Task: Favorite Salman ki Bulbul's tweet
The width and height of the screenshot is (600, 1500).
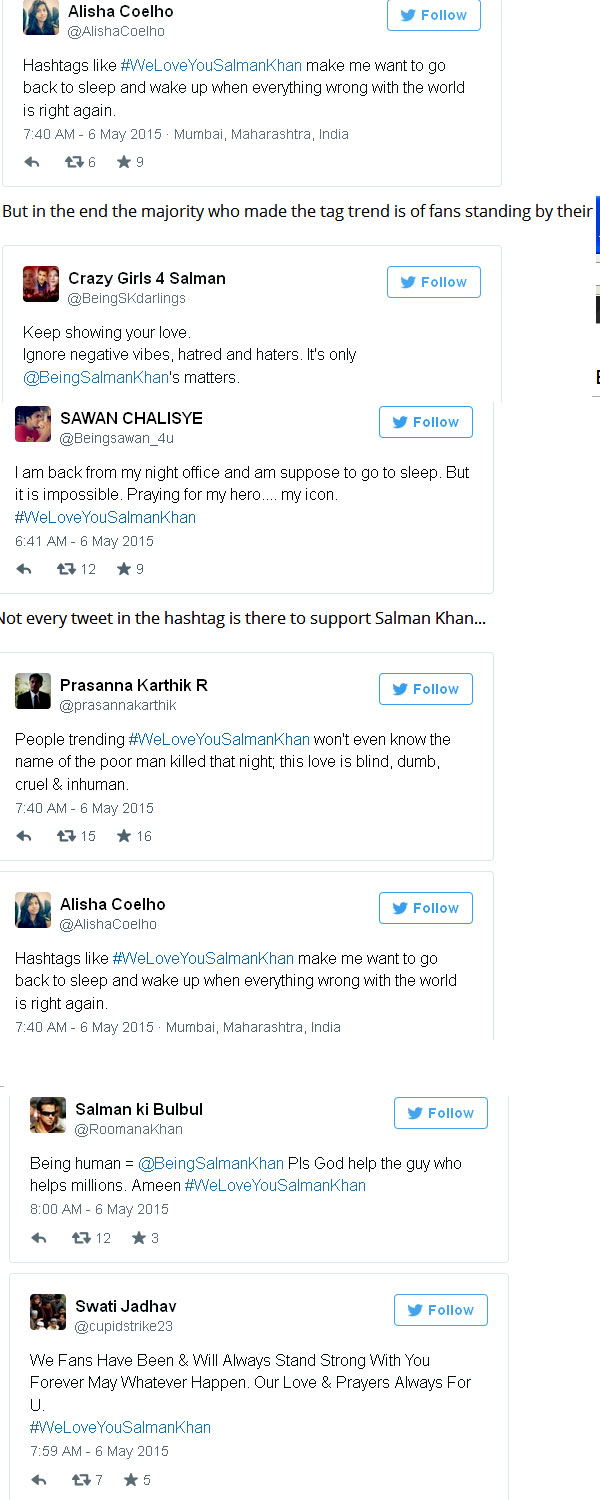Action: (x=139, y=1238)
